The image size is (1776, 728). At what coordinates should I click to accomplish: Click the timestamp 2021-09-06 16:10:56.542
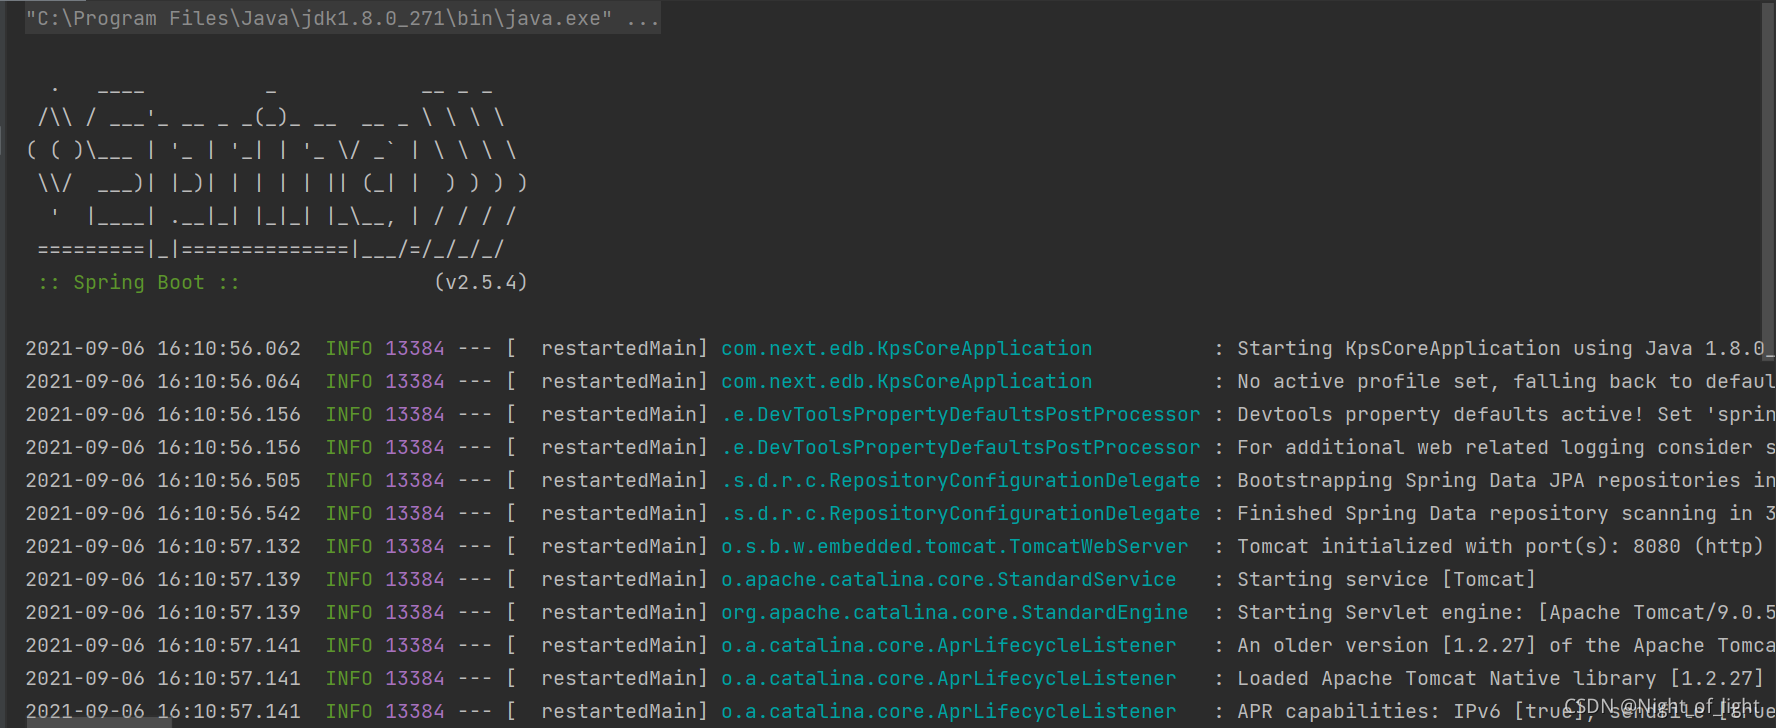163,513
